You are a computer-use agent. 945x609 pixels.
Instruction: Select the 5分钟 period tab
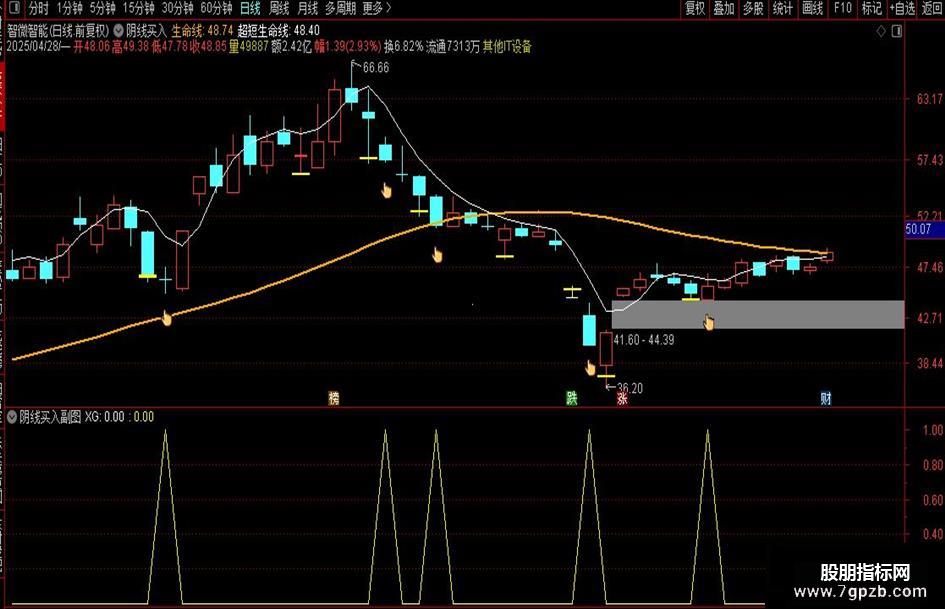coord(102,8)
